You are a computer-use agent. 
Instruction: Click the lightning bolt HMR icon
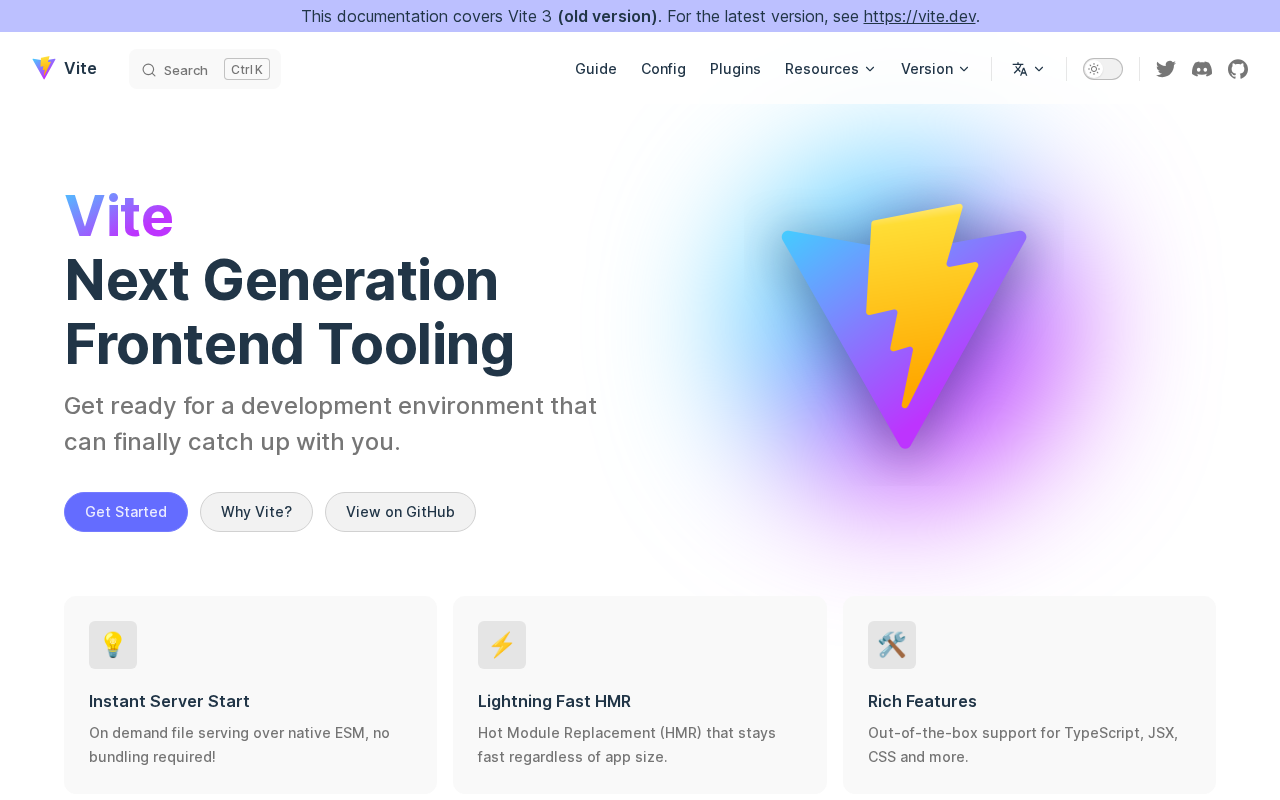pos(502,645)
